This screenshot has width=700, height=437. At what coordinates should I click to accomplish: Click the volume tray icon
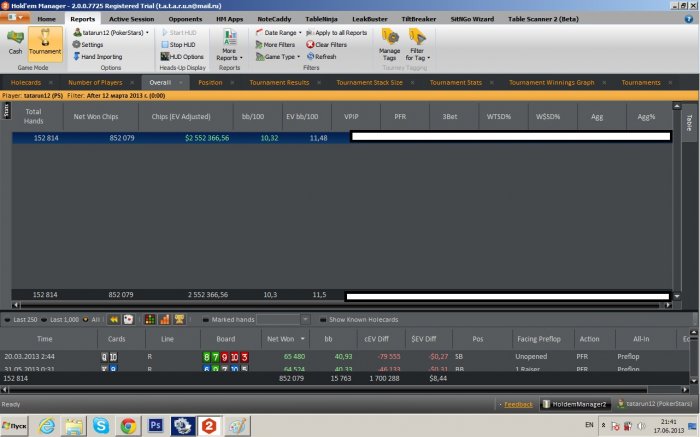point(641,425)
